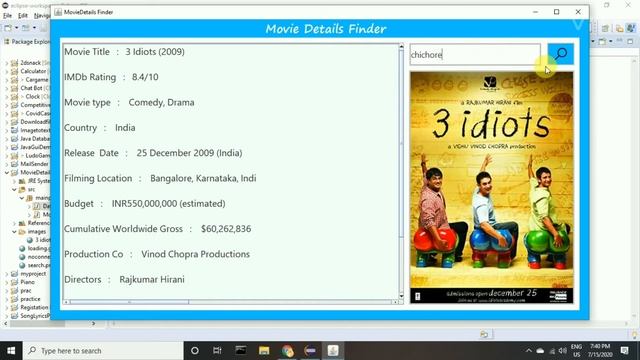Select the Package Explorer tab in Eclipse

(x=27, y=42)
